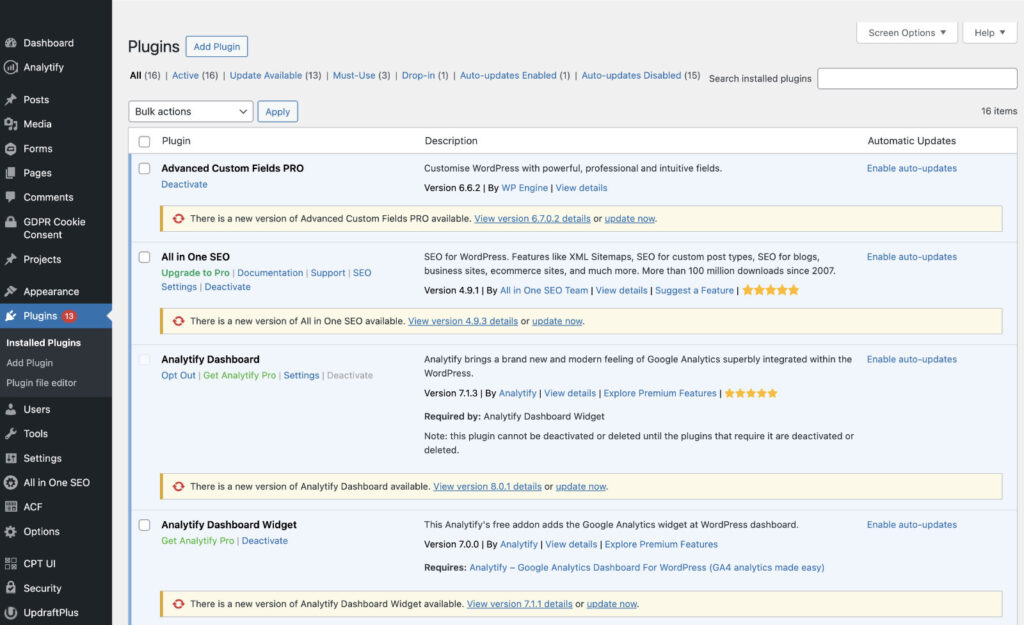Toggle the select-all plugins checkbox in header
Image resolution: width=1024 pixels, height=625 pixels.
(144, 142)
